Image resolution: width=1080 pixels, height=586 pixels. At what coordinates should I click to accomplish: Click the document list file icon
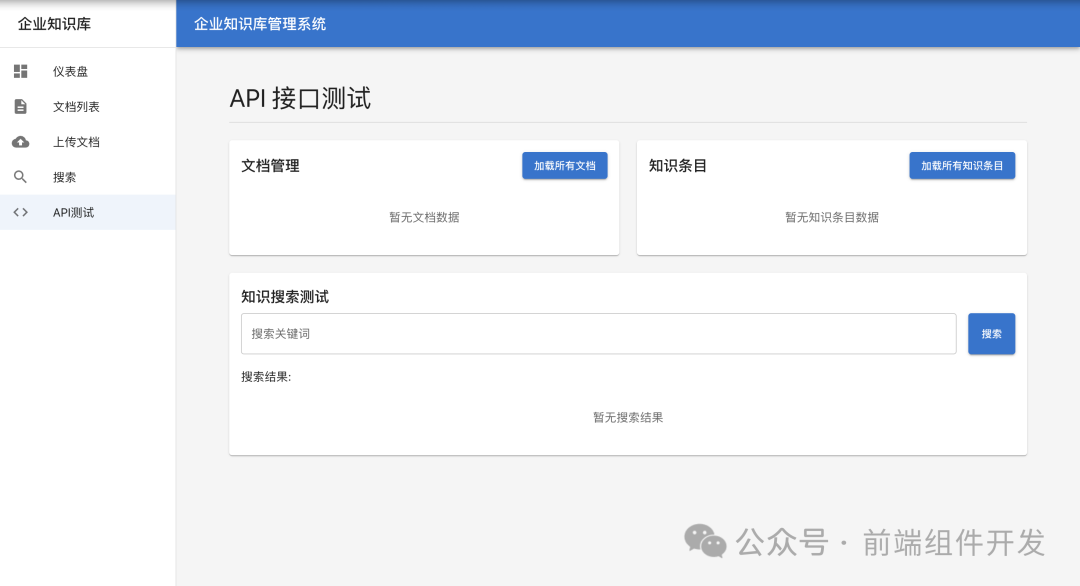pyautogui.click(x=21, y=107)
